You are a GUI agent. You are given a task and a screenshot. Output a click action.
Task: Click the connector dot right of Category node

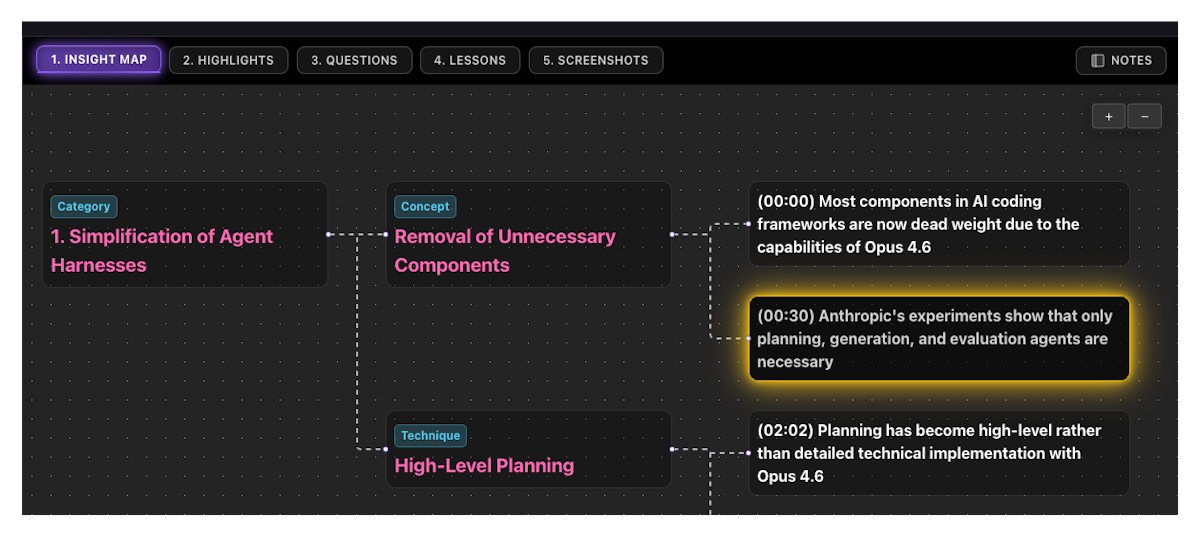click(x=328, y=235)
